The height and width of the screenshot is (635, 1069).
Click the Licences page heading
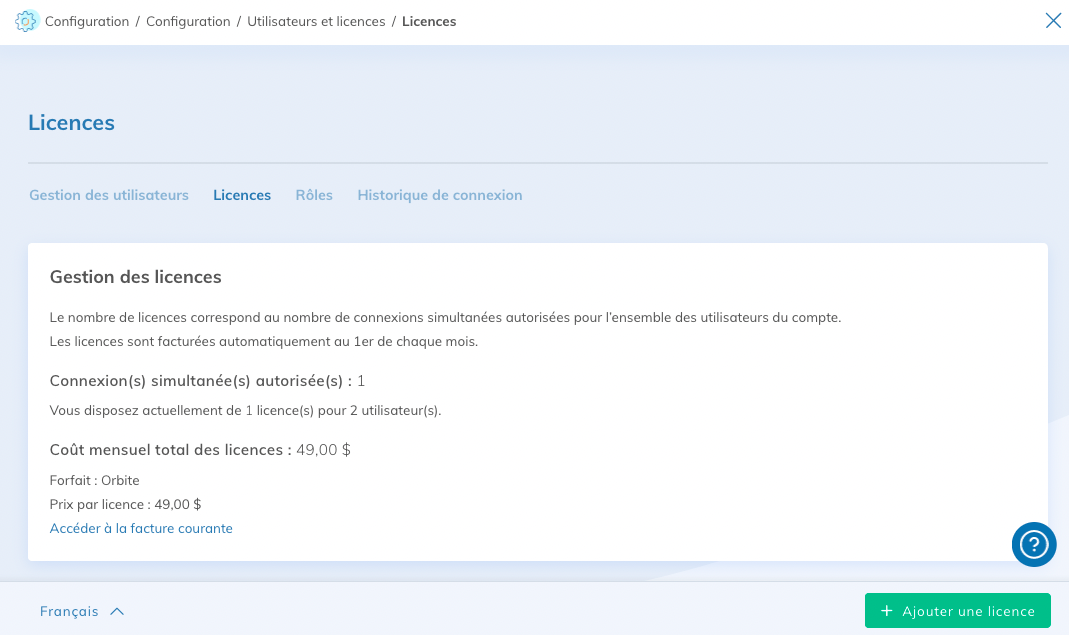pos(72,123)
